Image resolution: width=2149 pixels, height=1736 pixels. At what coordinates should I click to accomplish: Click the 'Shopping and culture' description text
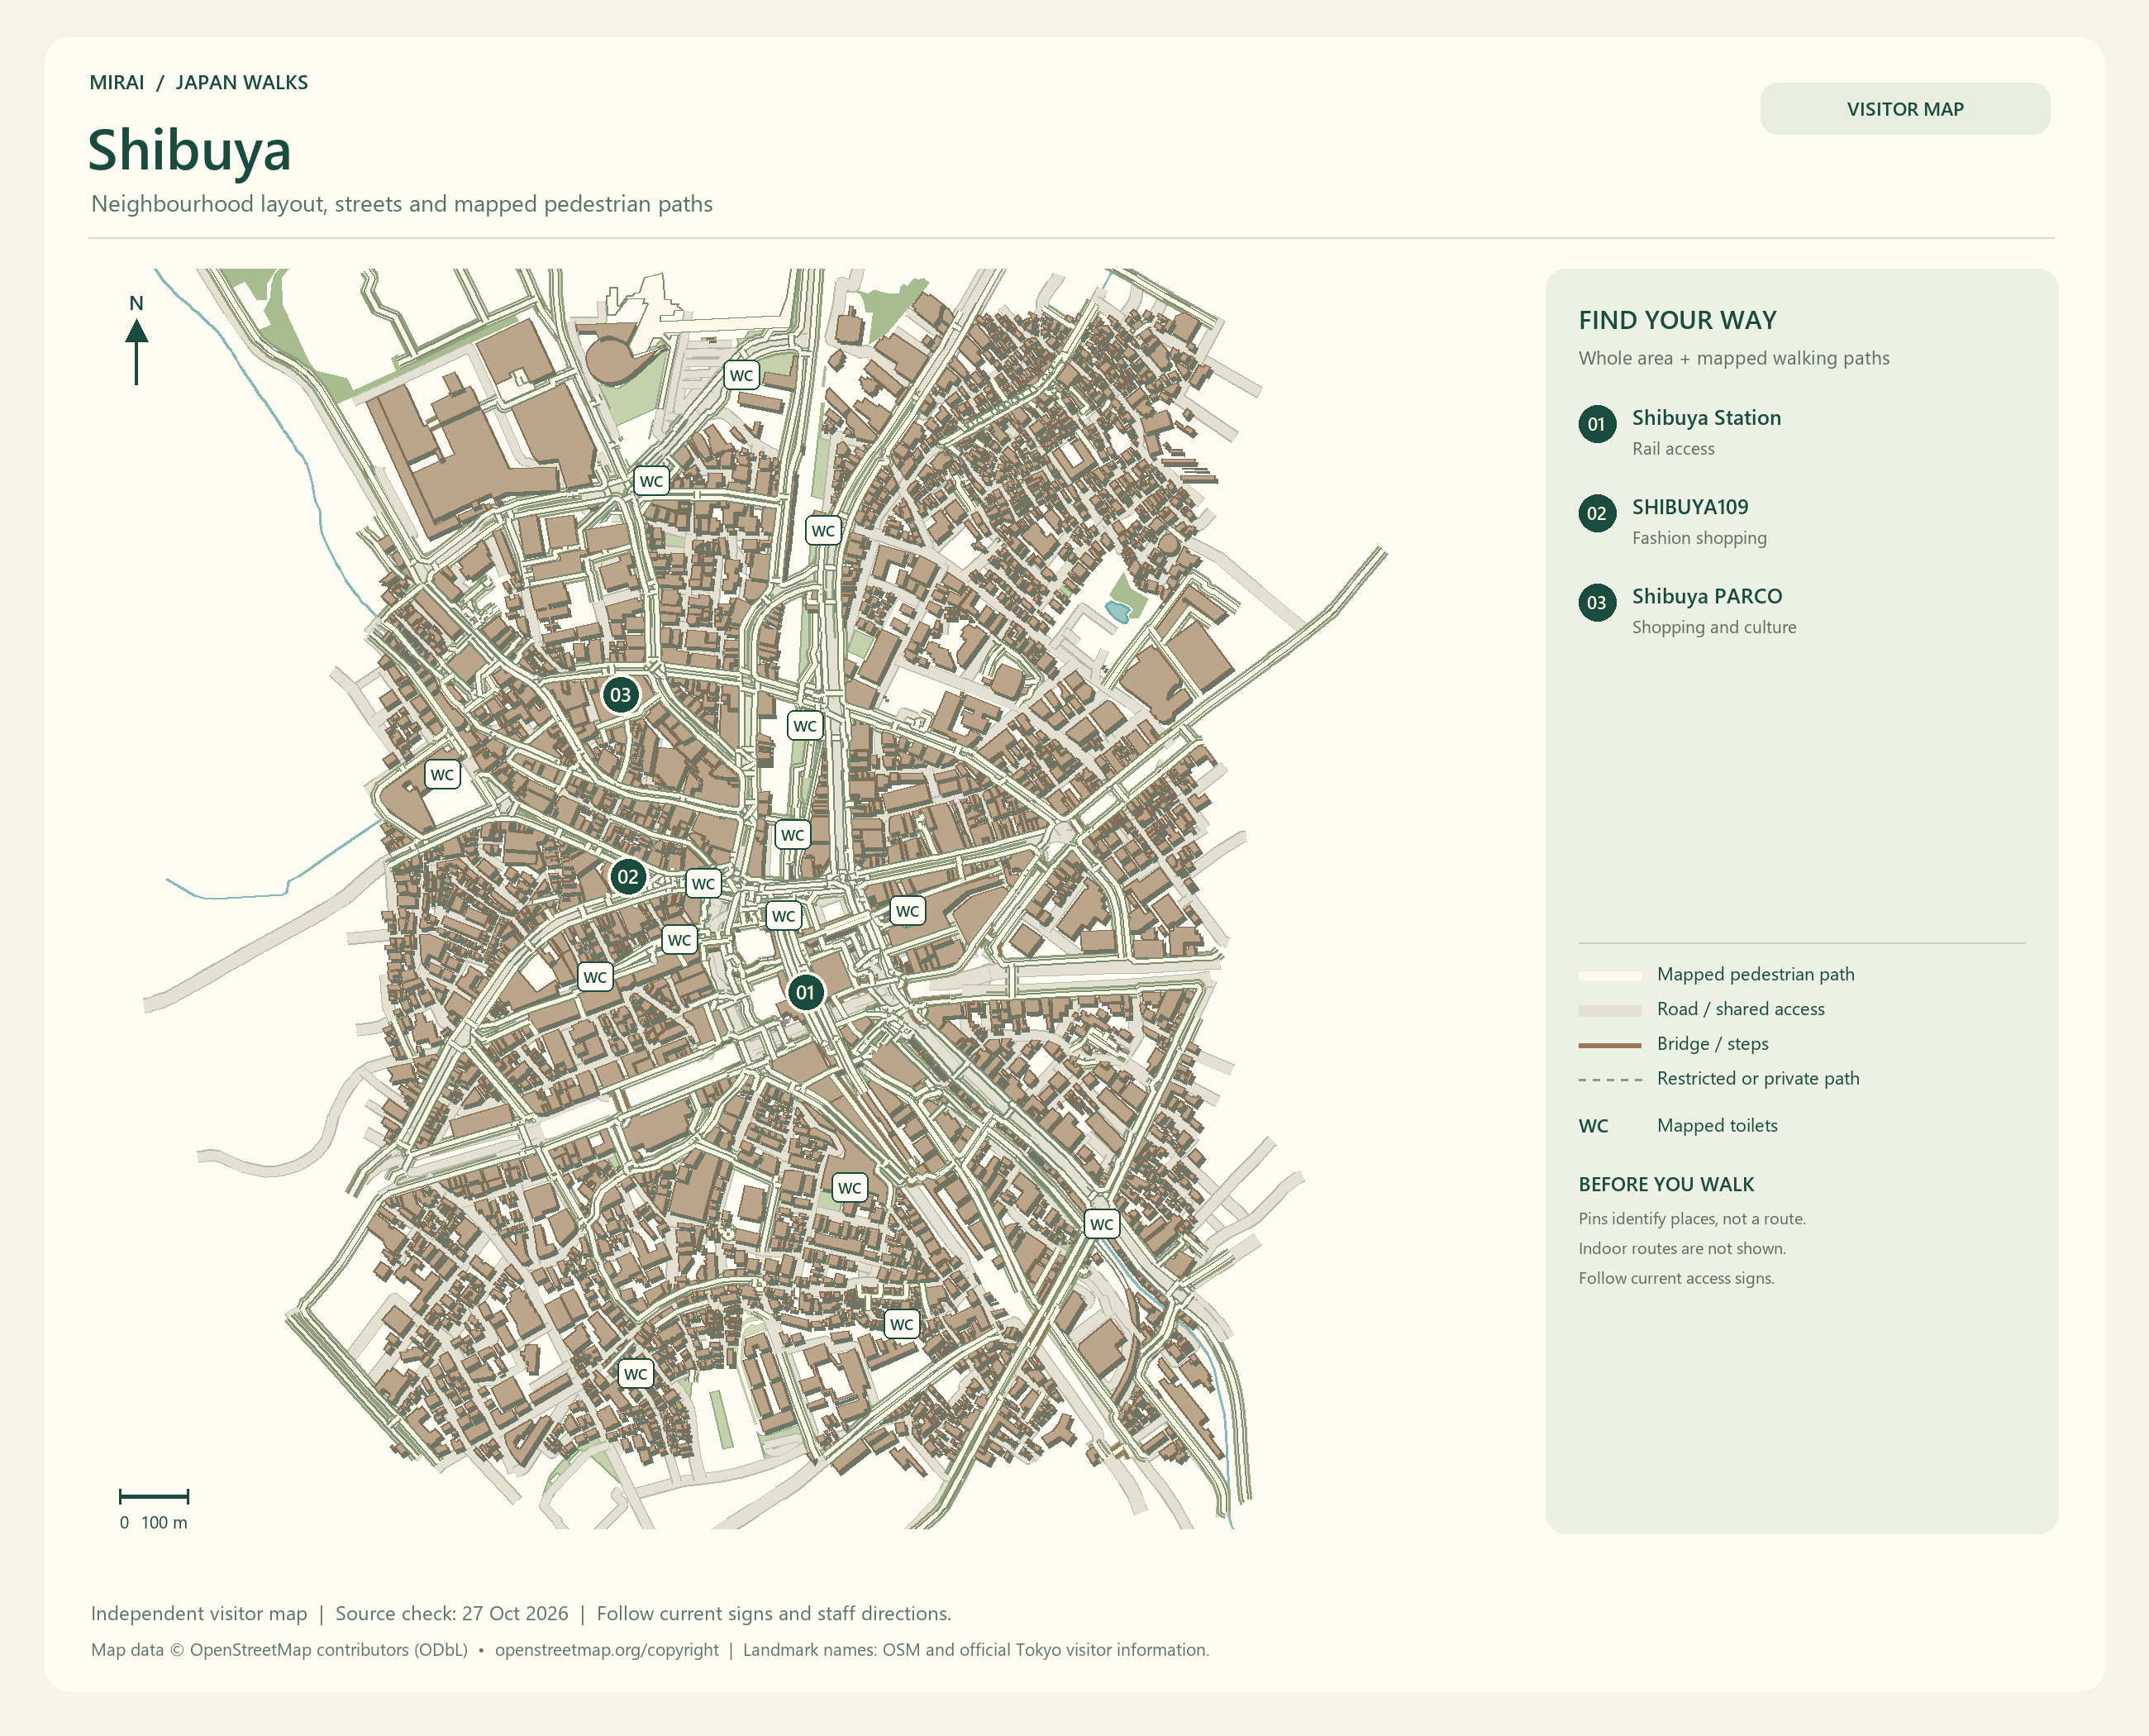click(1714, 627)
